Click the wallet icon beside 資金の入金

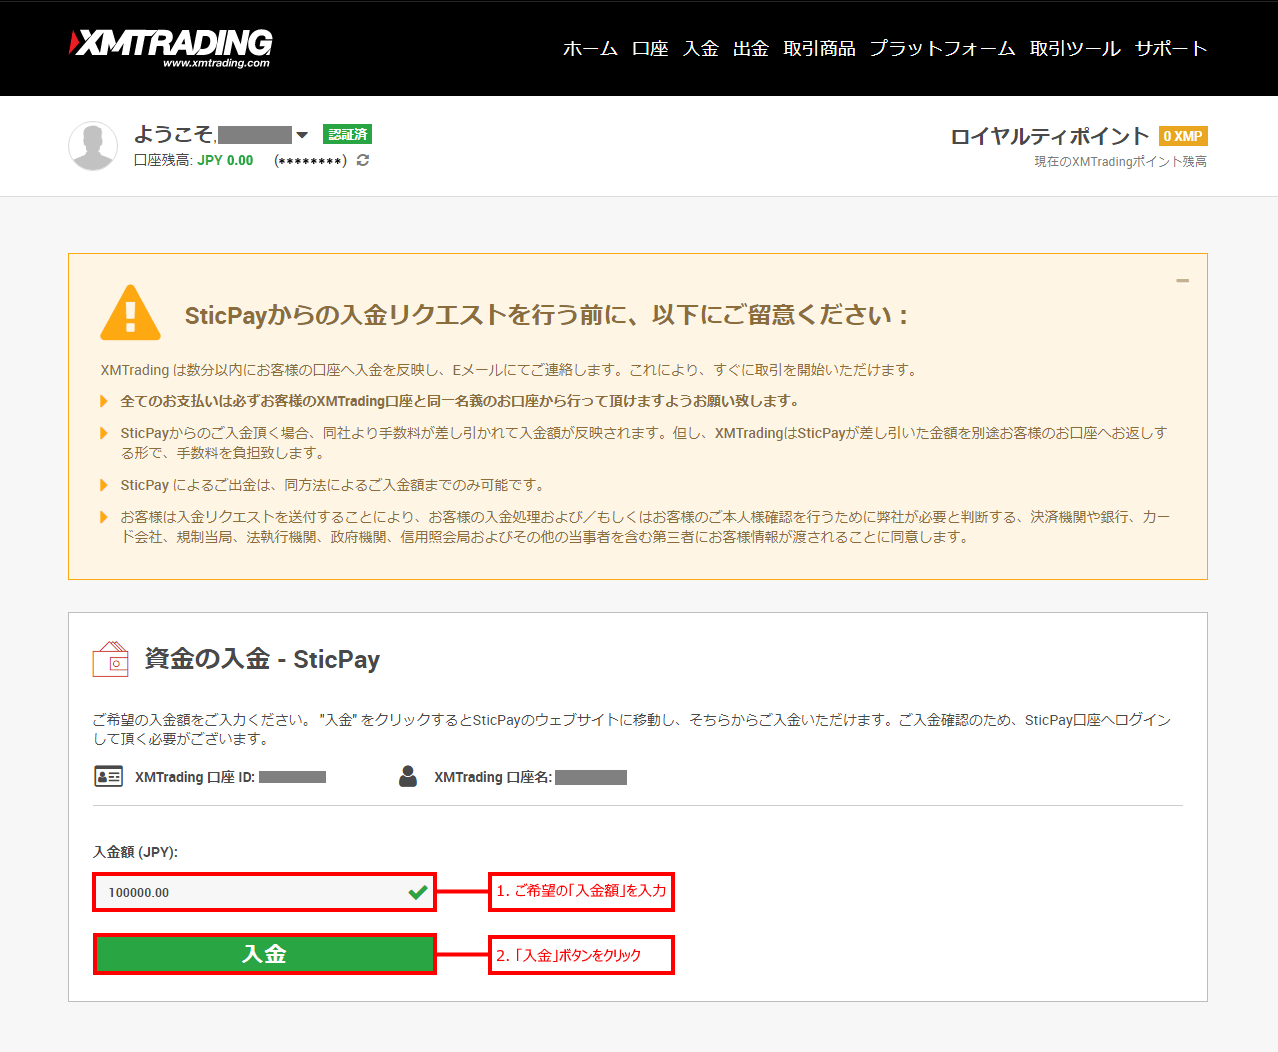coord(110,660)
